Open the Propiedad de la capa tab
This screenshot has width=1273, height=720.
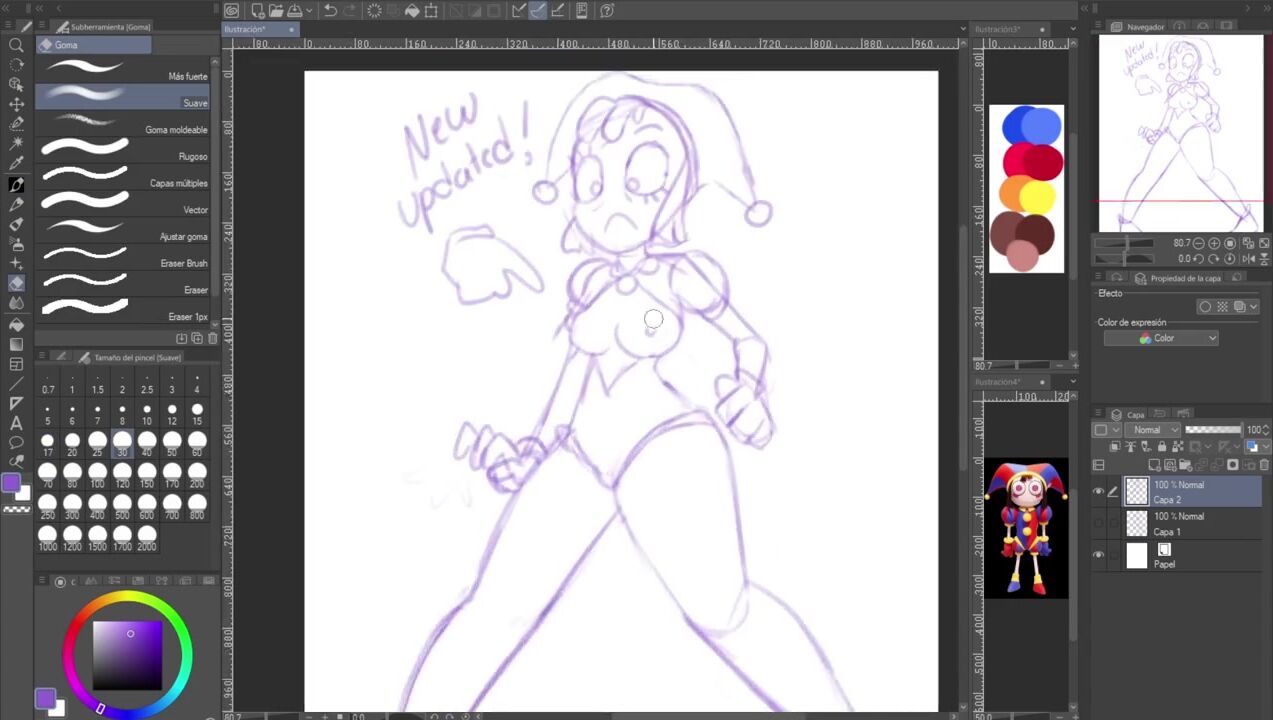pos(1185,278)
